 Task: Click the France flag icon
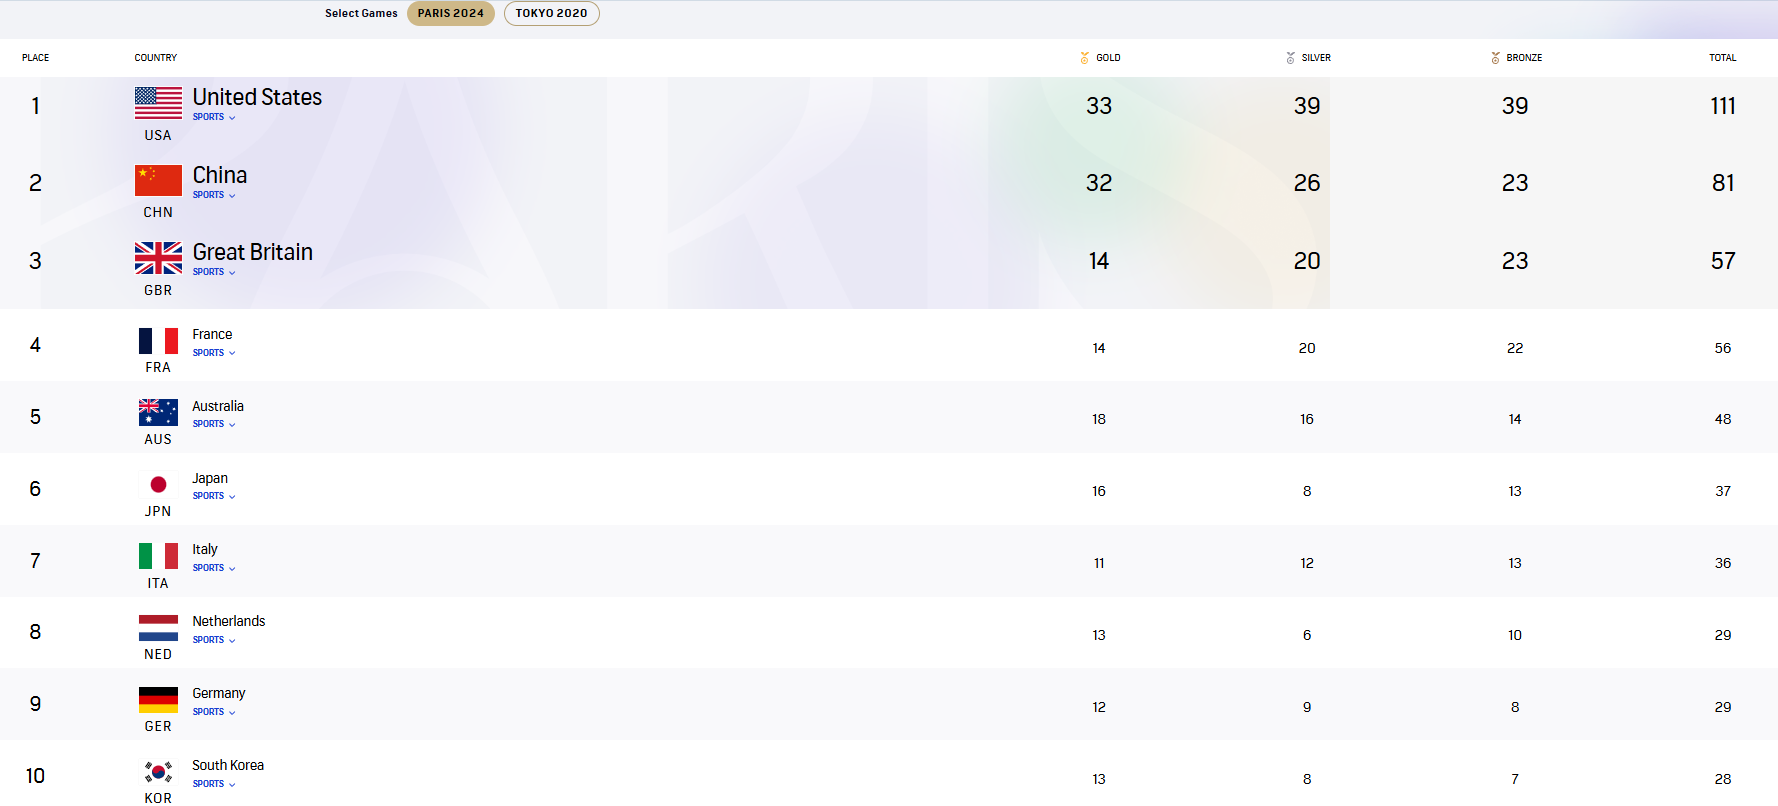tap(158, 341)
